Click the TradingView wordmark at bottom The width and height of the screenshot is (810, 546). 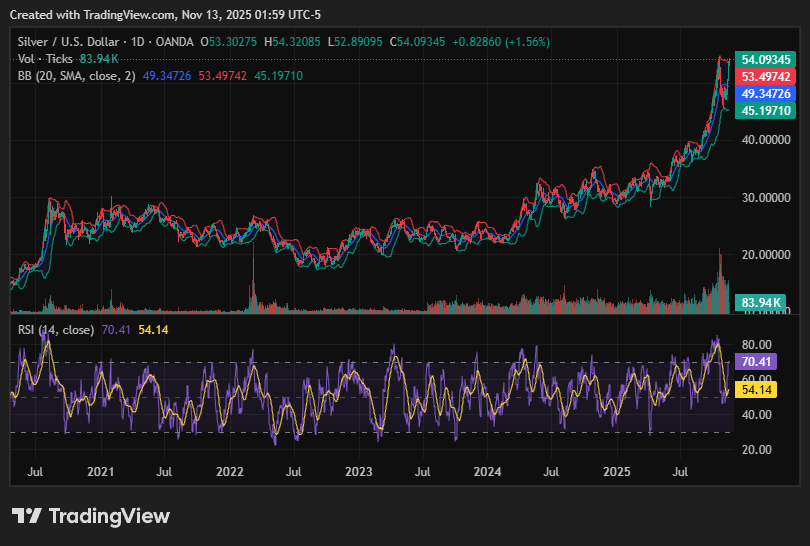[x=109, y=516]
